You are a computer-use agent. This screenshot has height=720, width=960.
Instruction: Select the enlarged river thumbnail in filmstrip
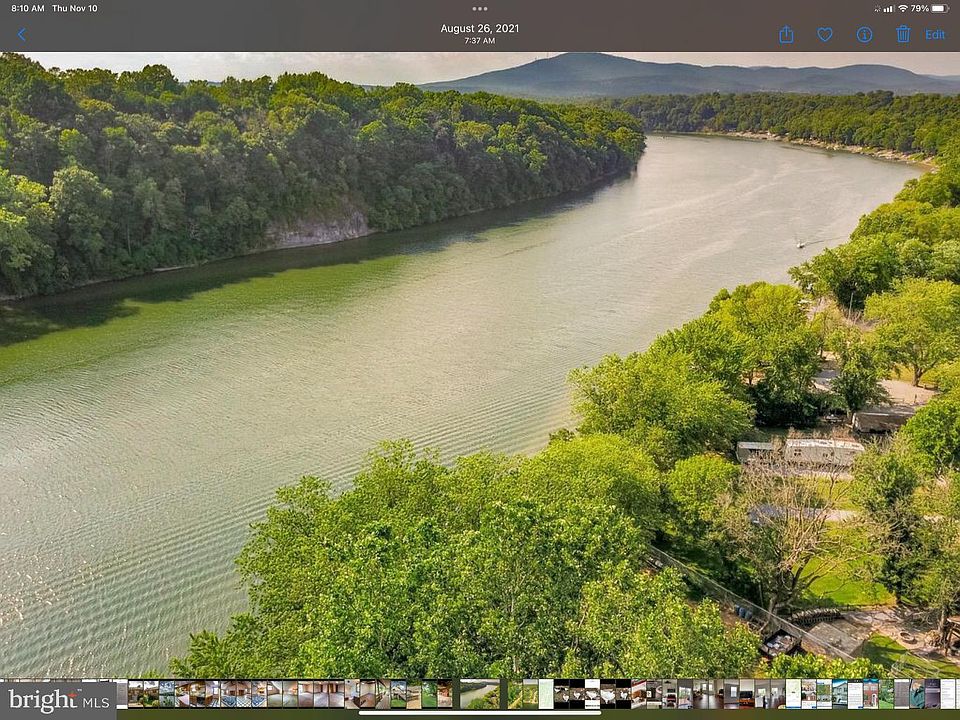(479, 694)
